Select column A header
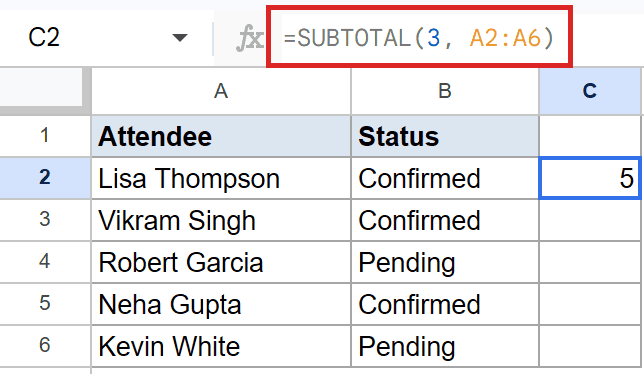Image resolution: width=644 pixels, height=374 pixels. [x=221, y=91]
